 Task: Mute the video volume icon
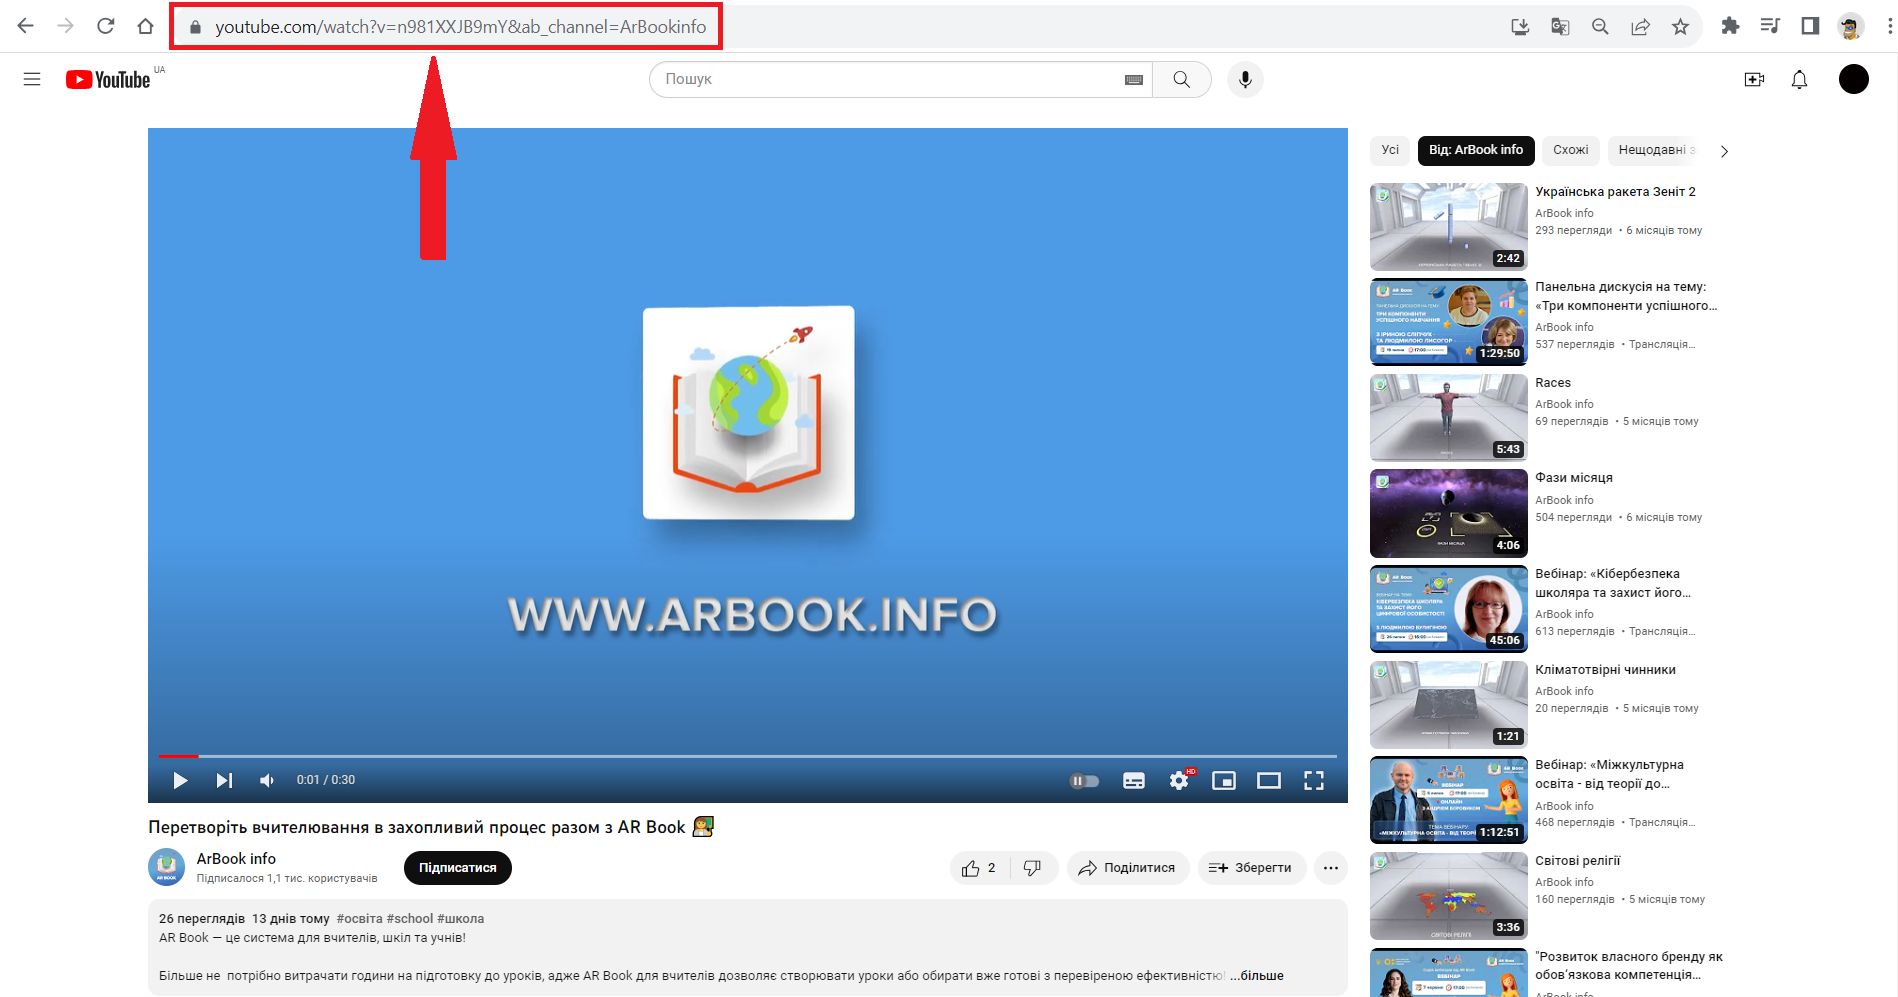(x=267, y=780)
